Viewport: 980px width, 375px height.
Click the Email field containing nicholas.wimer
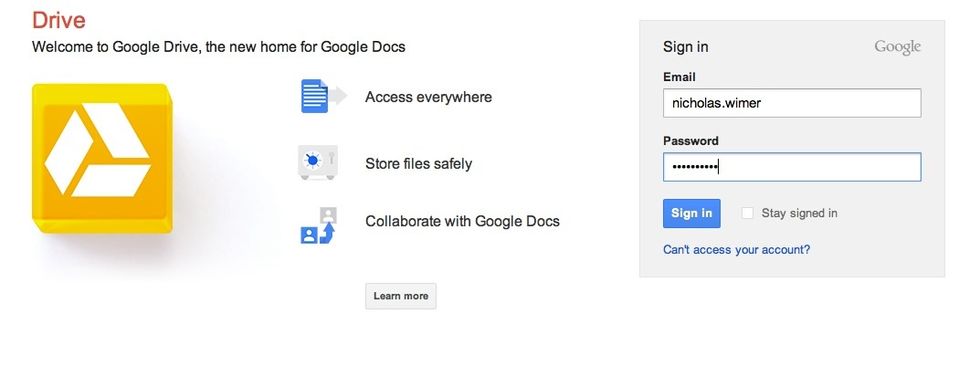click(792, 103)
